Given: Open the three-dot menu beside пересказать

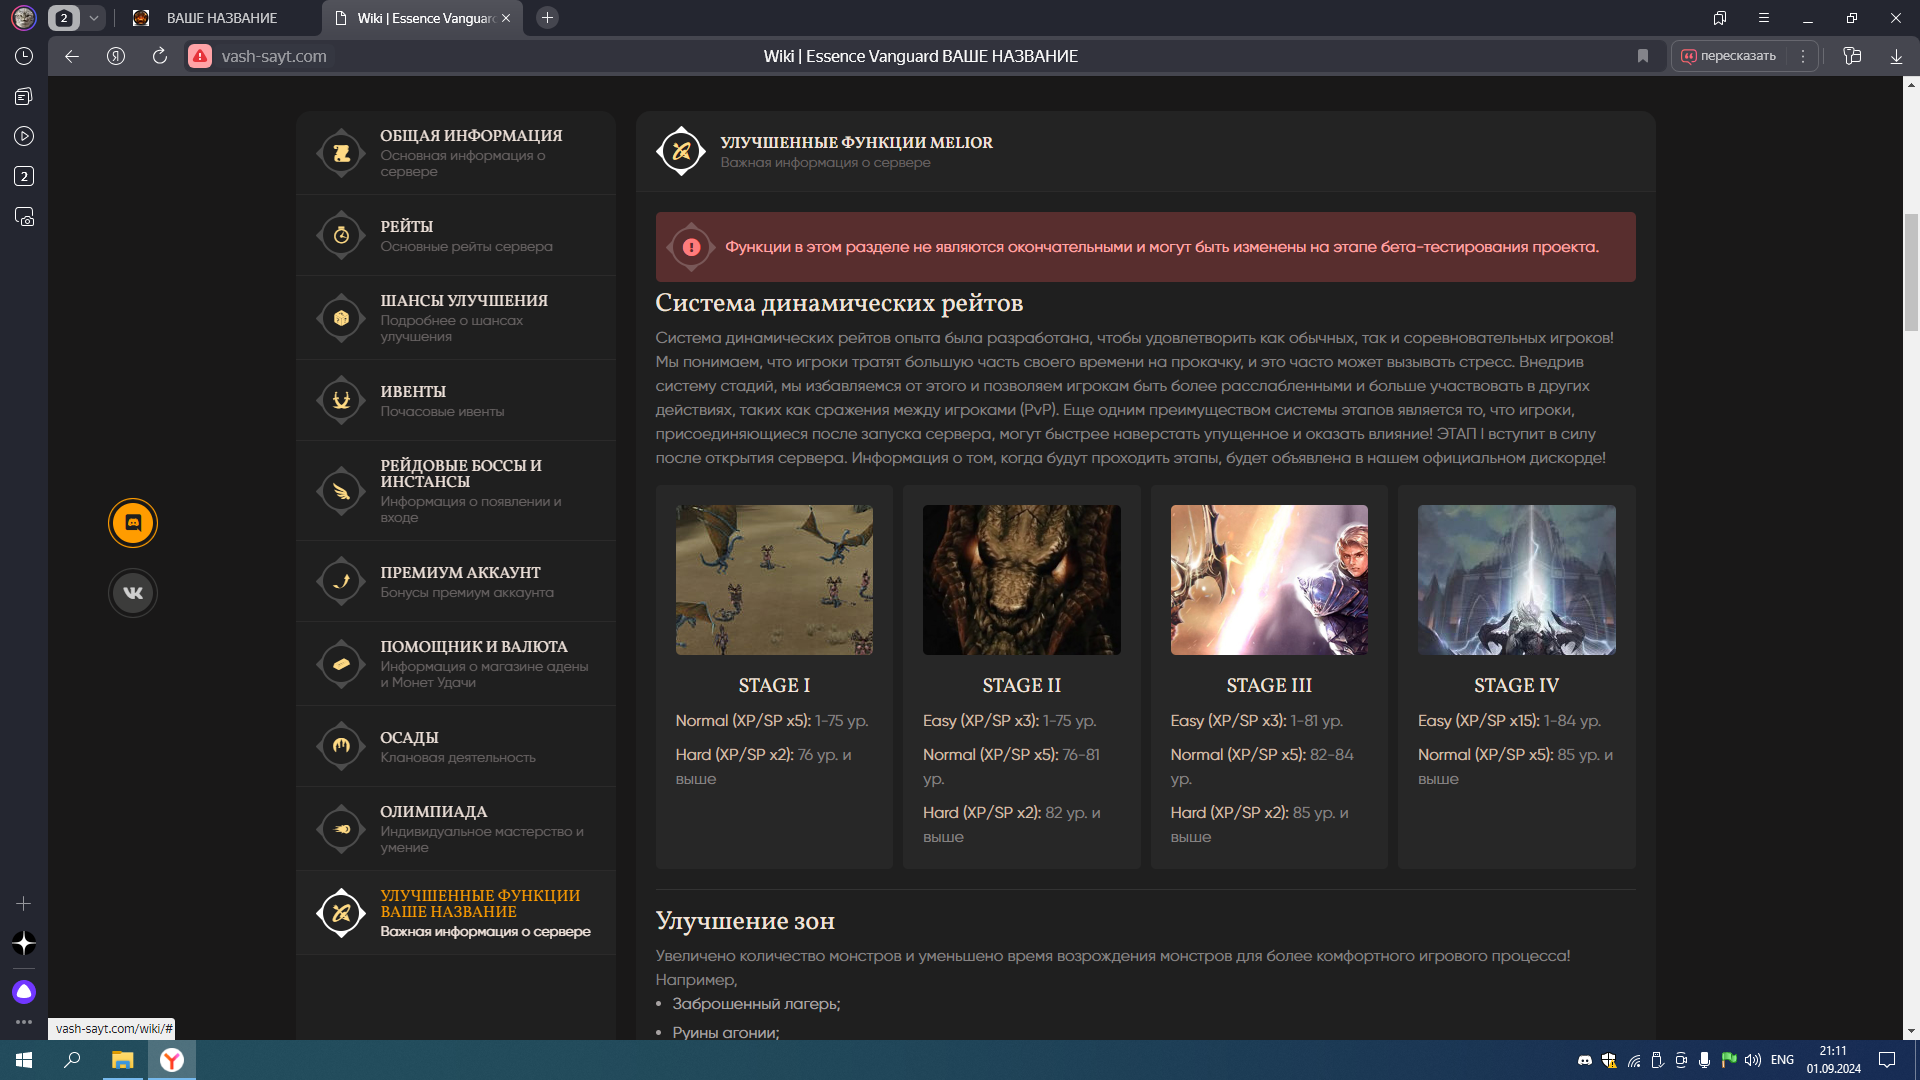Looking at the screenshot, I should coord(1803,56).
